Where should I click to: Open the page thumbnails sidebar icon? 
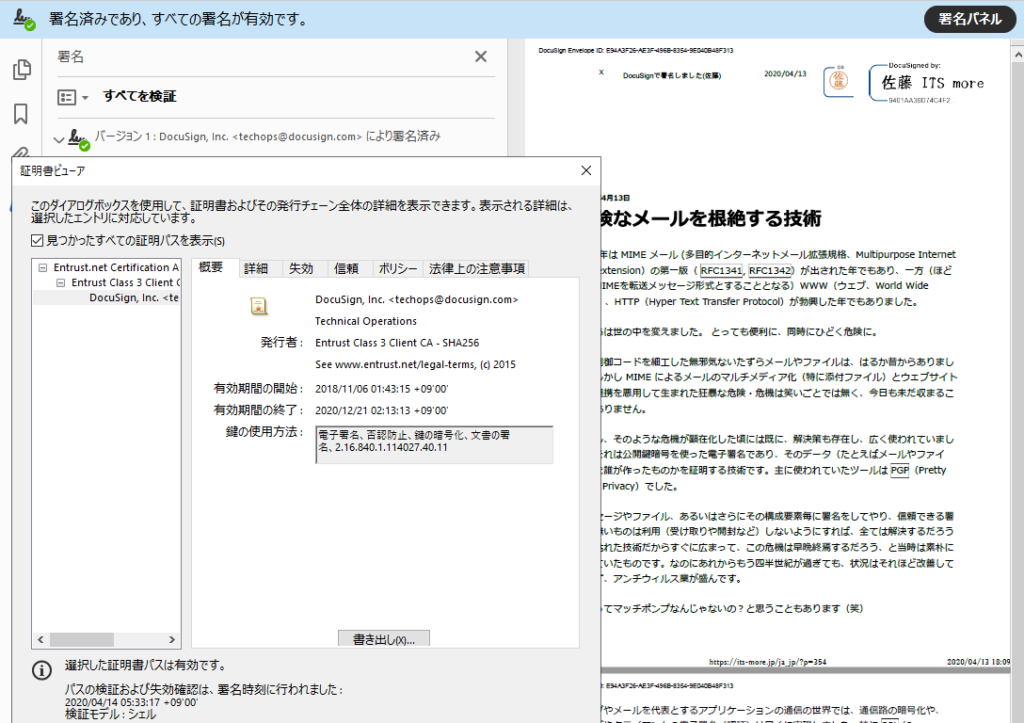tap(21, 70)
